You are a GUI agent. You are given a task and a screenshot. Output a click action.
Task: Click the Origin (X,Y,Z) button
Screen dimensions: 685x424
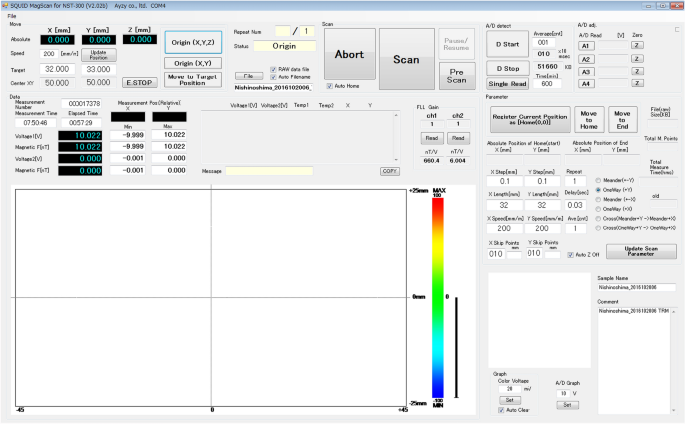click(193, 42)
